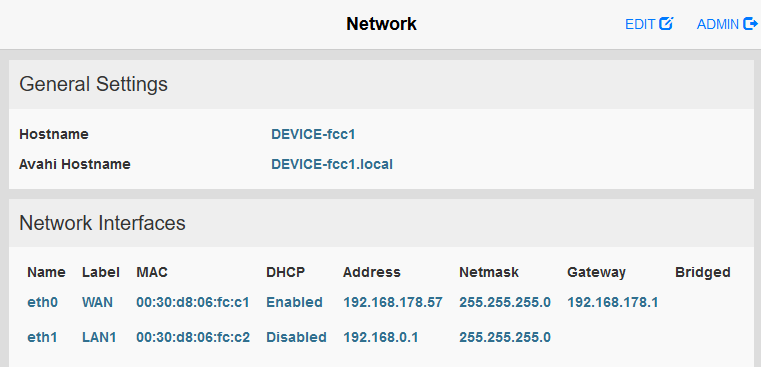The width and height of the screenshot is (761, 367).
Task: Click the Enabled DHCP status for eth0
Action: coord(295,302)
